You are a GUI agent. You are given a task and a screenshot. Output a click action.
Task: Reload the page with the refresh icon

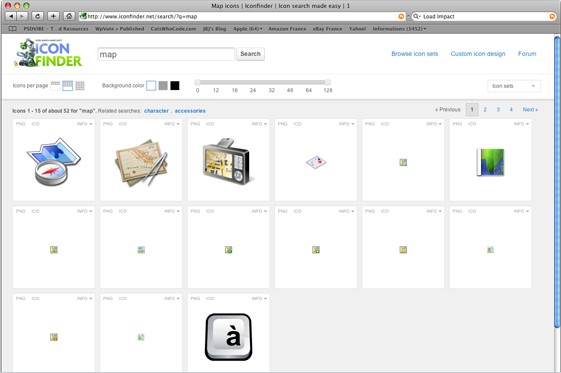coord(37,16)
